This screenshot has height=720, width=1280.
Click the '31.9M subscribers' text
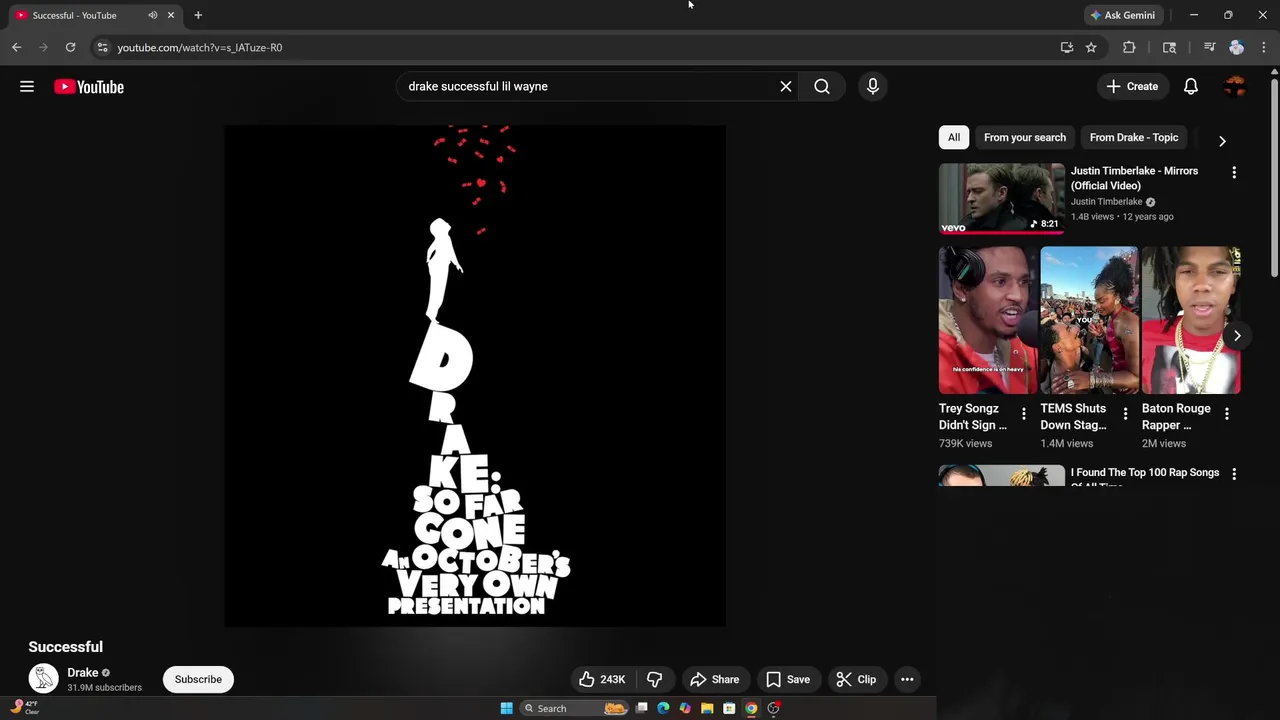pos(104,688)
